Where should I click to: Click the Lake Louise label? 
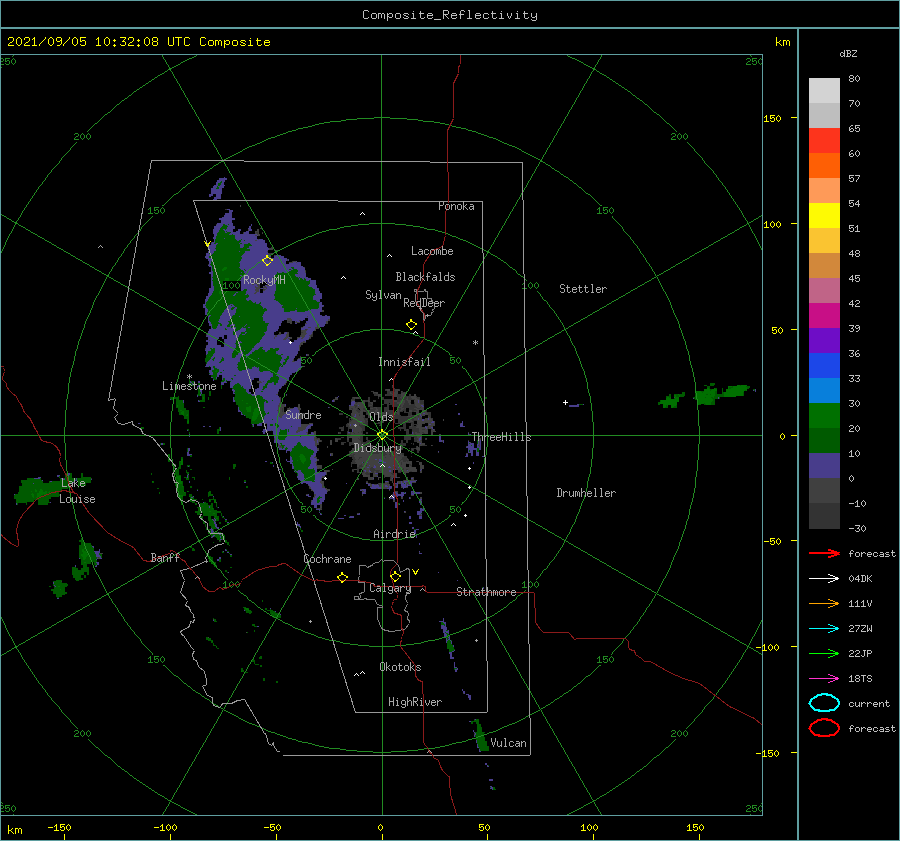(77, 491)
